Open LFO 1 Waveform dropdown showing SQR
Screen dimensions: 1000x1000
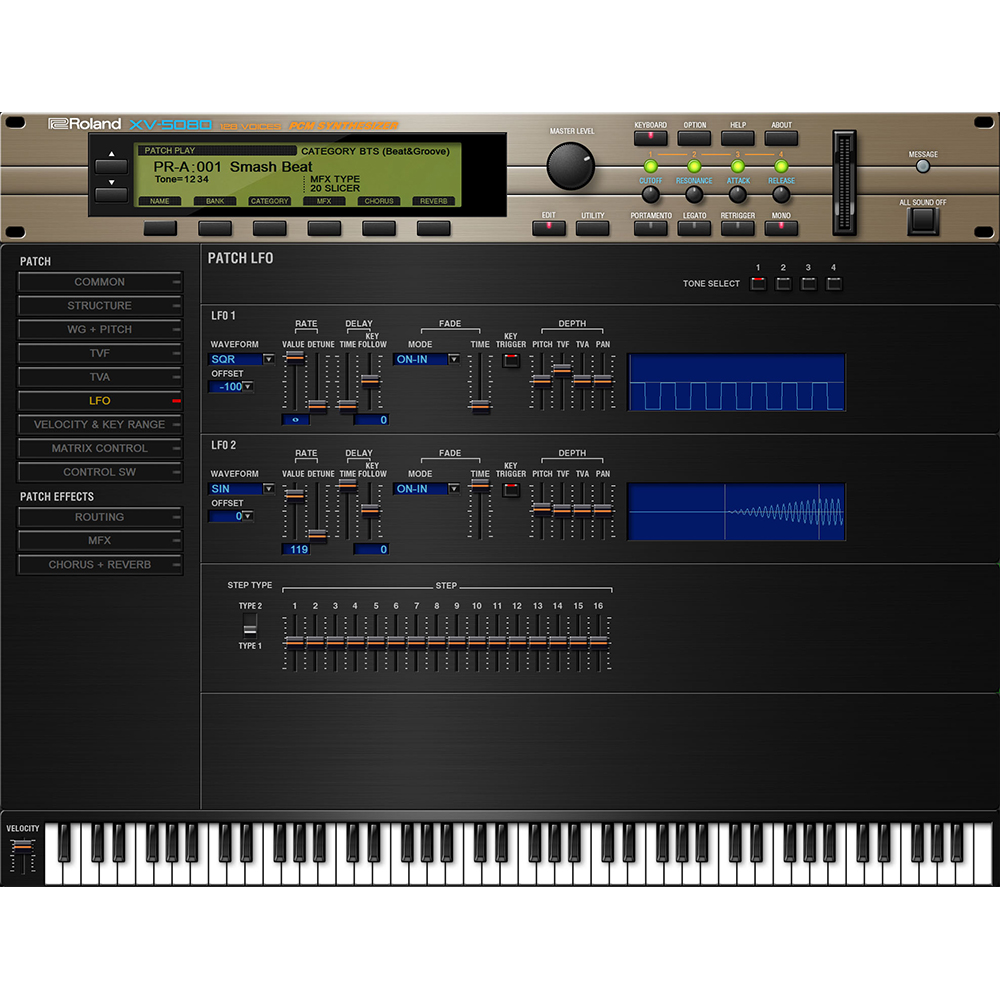(x=241, y=359)
